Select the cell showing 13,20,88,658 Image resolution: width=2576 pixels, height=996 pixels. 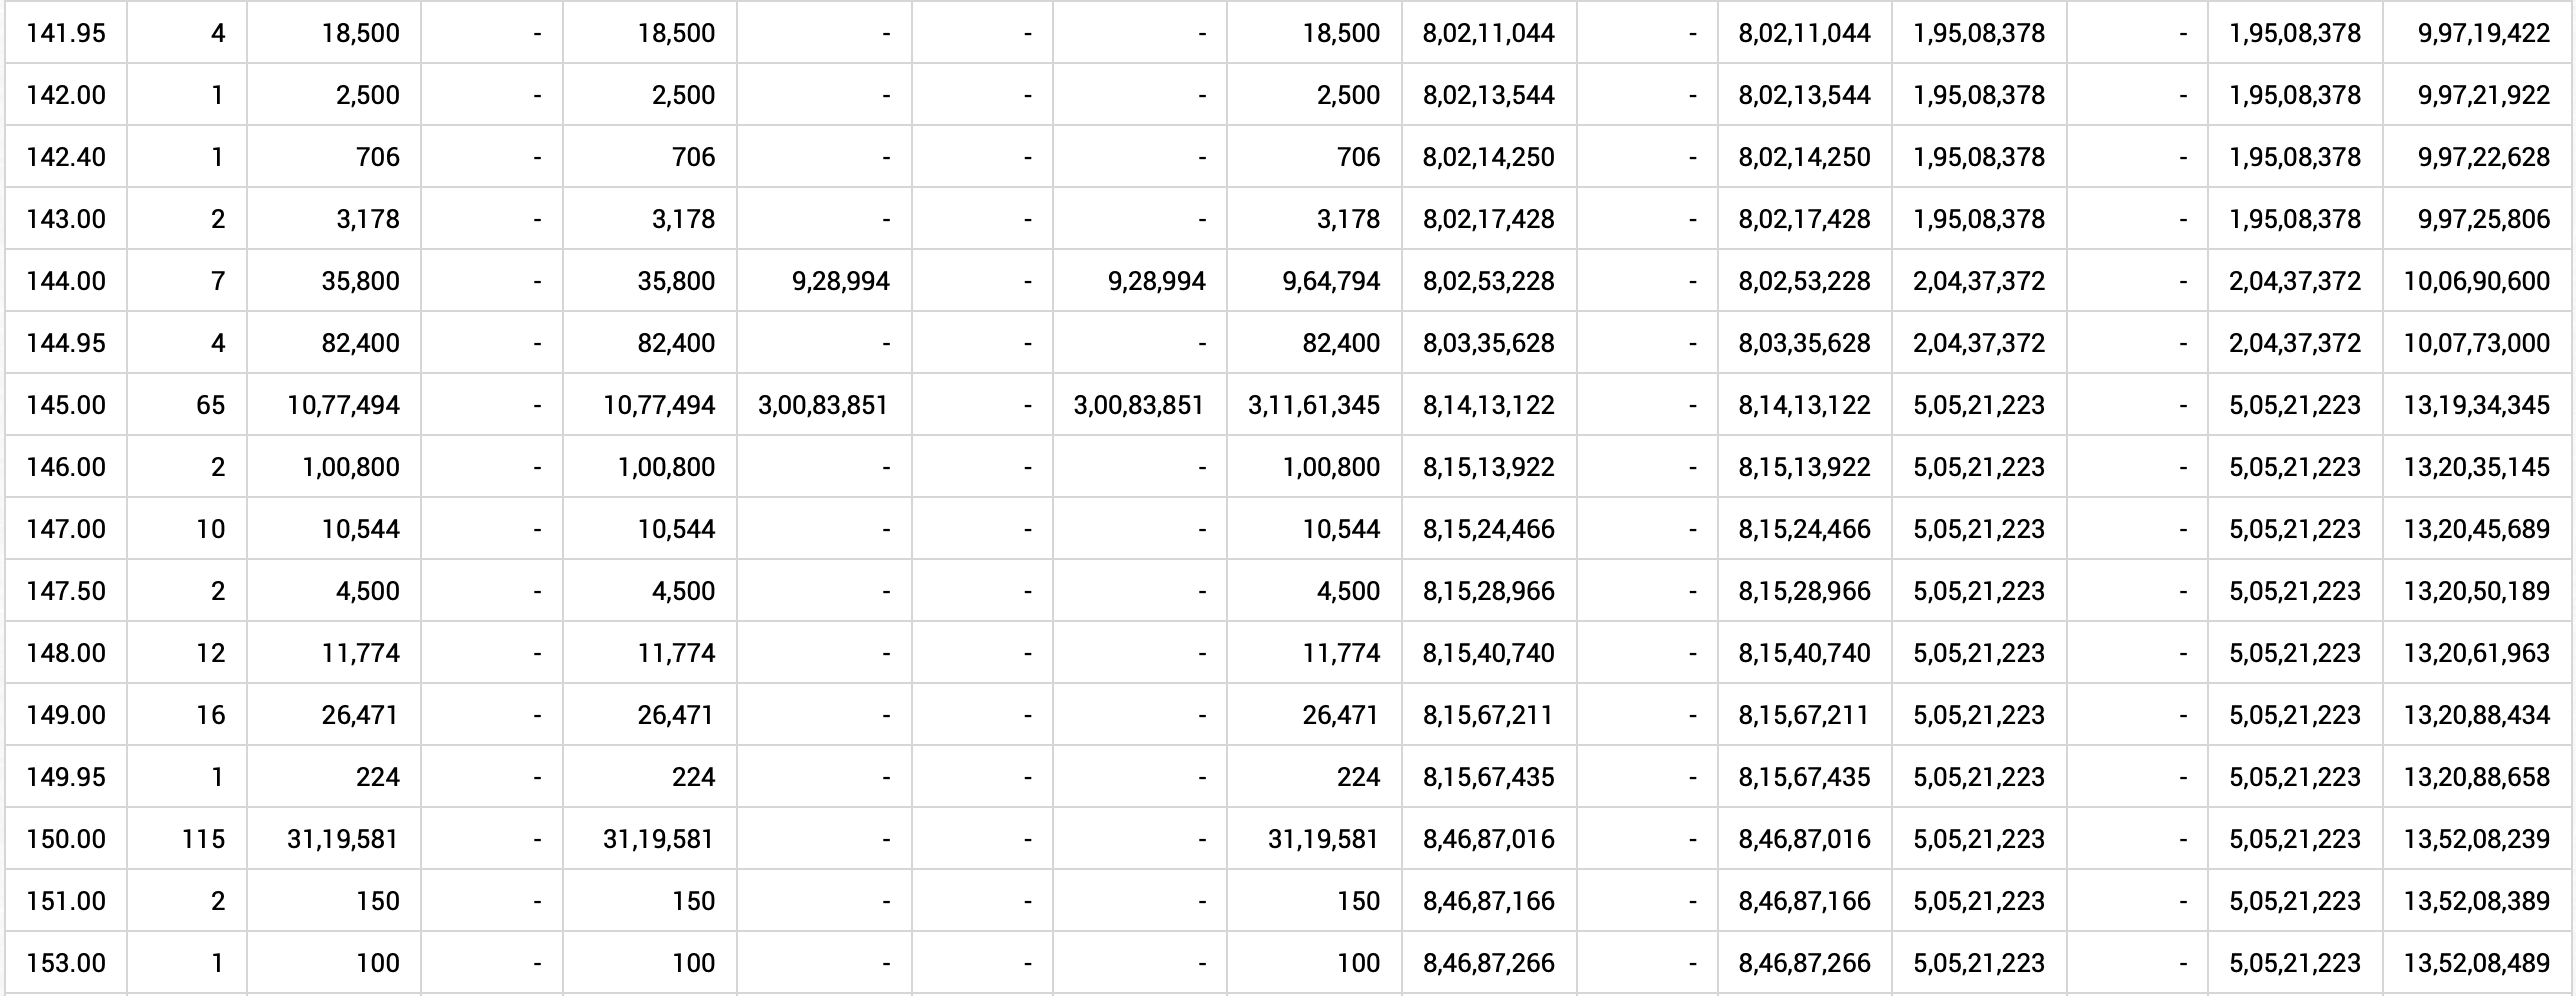pos(2476,777)
